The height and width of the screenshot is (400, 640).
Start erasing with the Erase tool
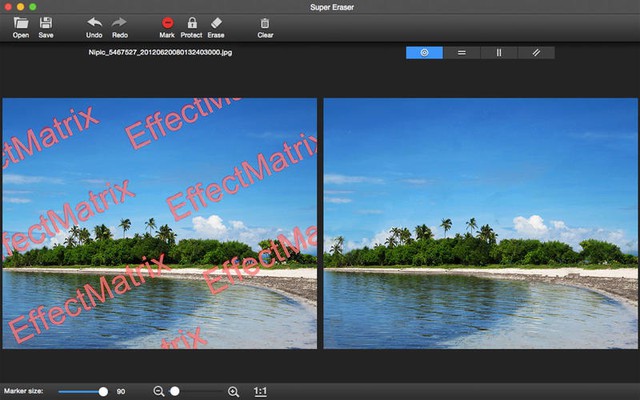pyautogui.click(x=216, y=23)
